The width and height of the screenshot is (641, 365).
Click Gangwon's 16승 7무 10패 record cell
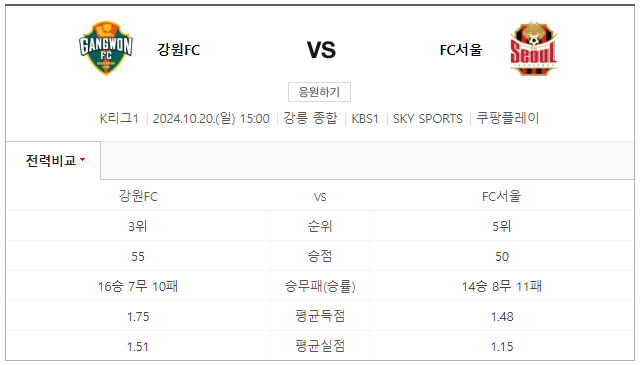point(138,286)
